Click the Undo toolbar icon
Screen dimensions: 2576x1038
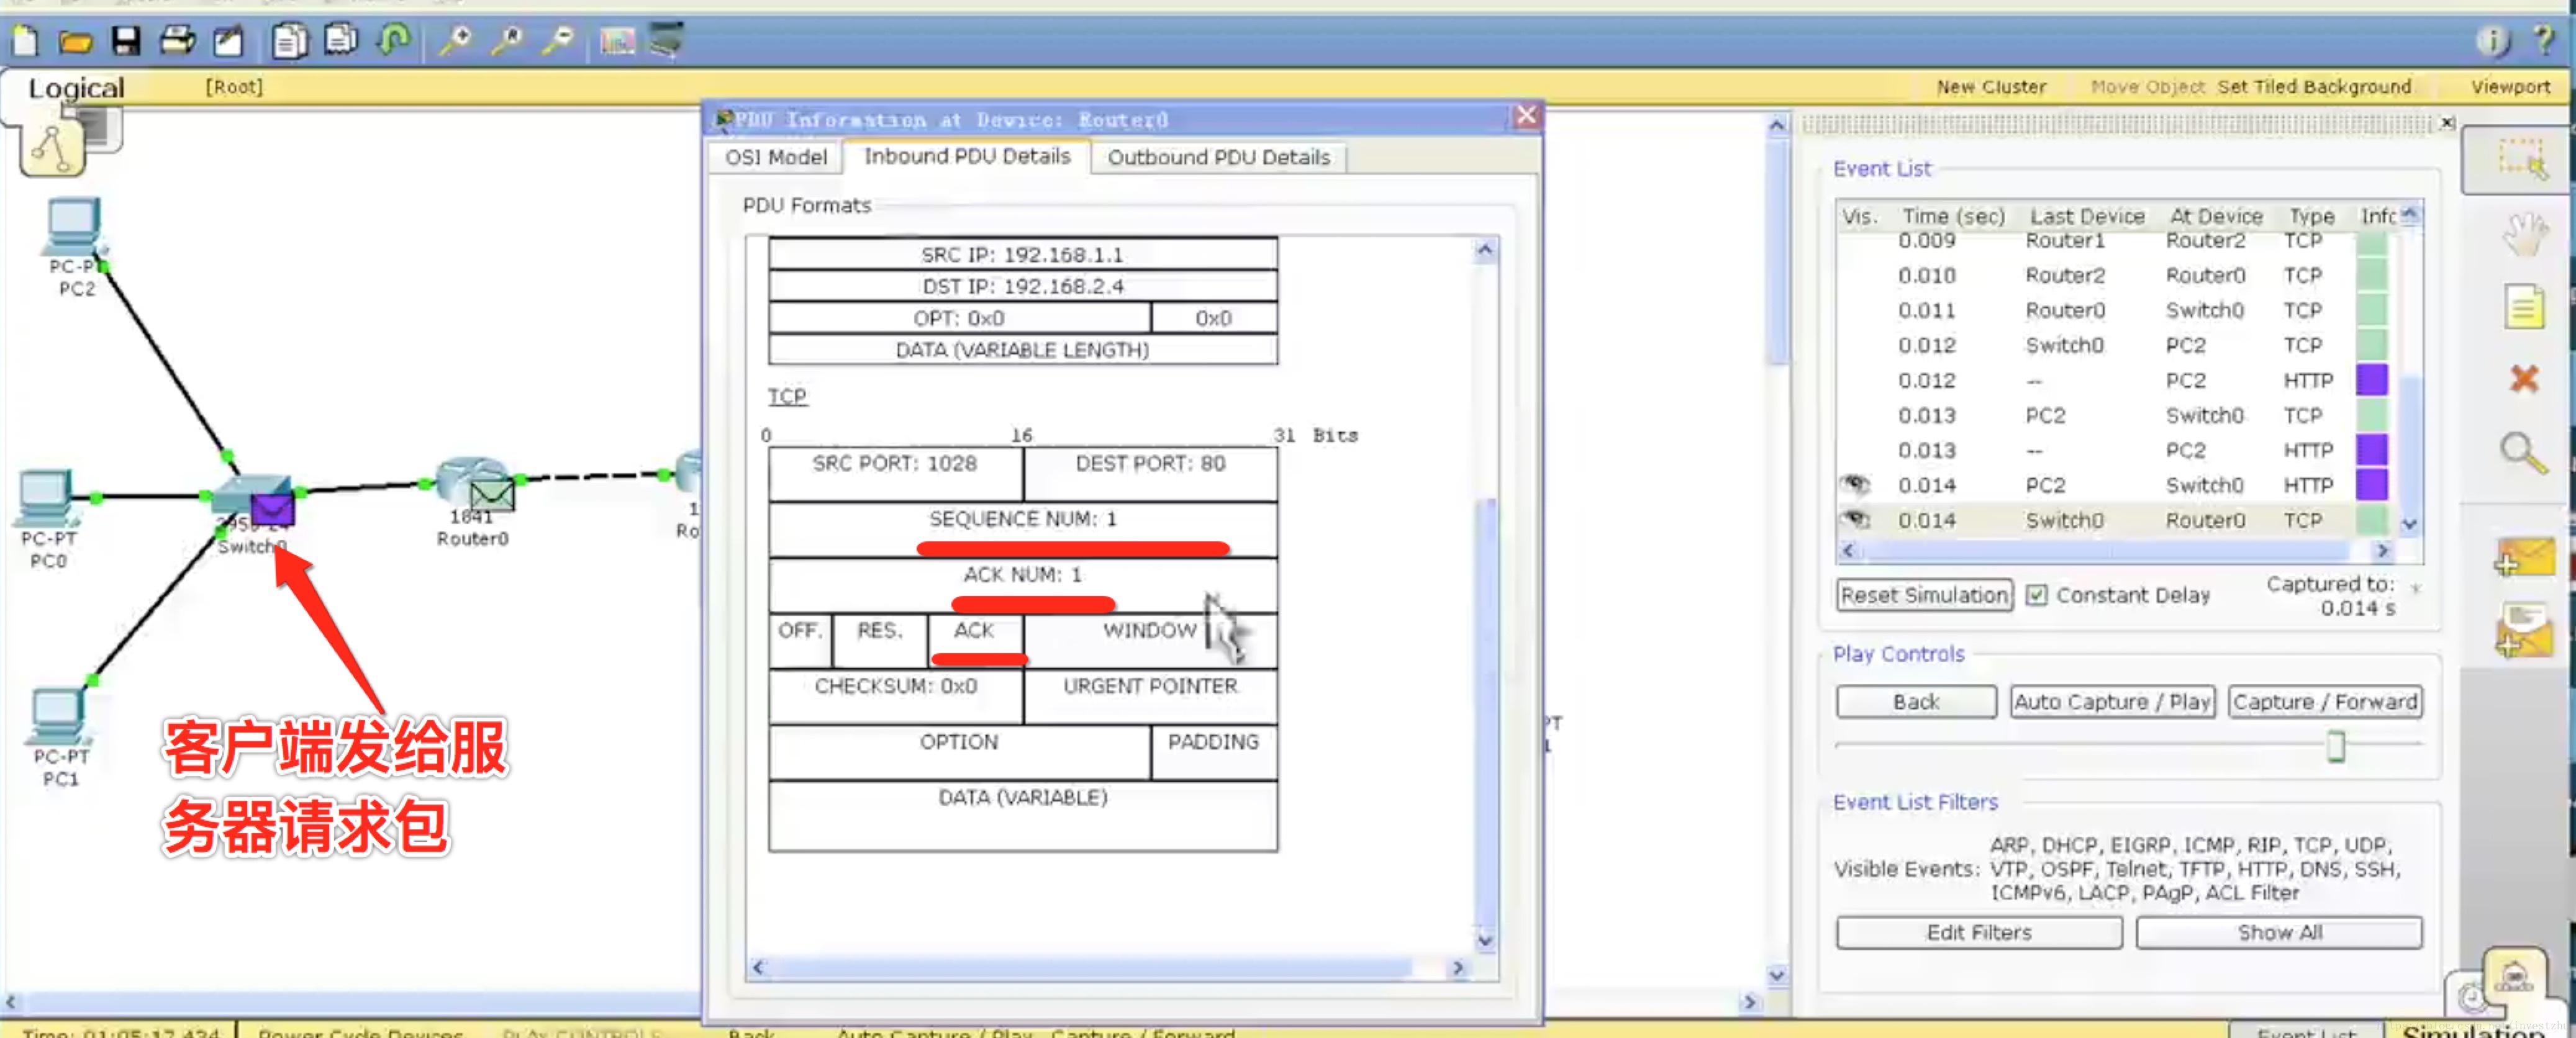point(393,40)
